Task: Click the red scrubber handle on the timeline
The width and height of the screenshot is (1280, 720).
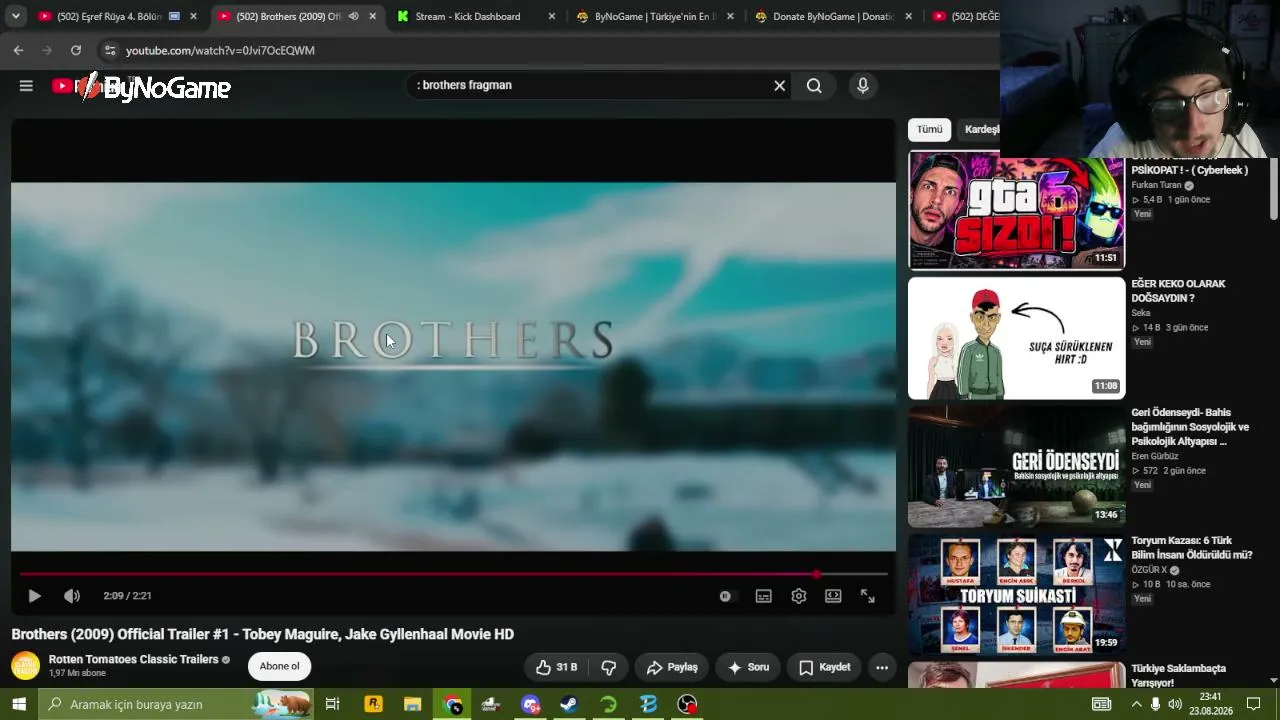Action: tap(817, 574)
